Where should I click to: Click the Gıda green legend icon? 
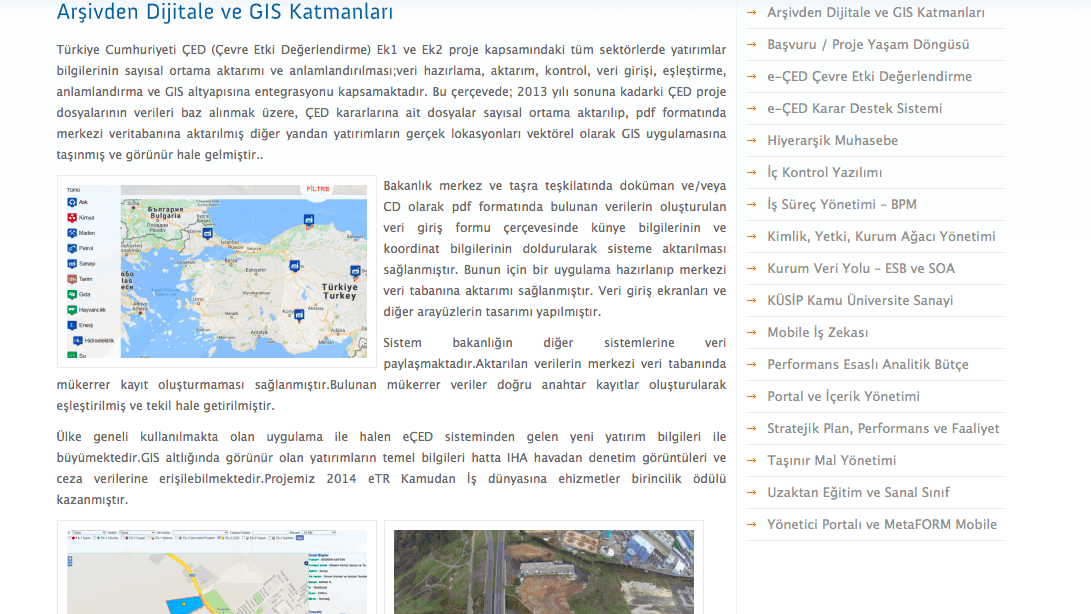pyautogui.click(x=71, y=294)
